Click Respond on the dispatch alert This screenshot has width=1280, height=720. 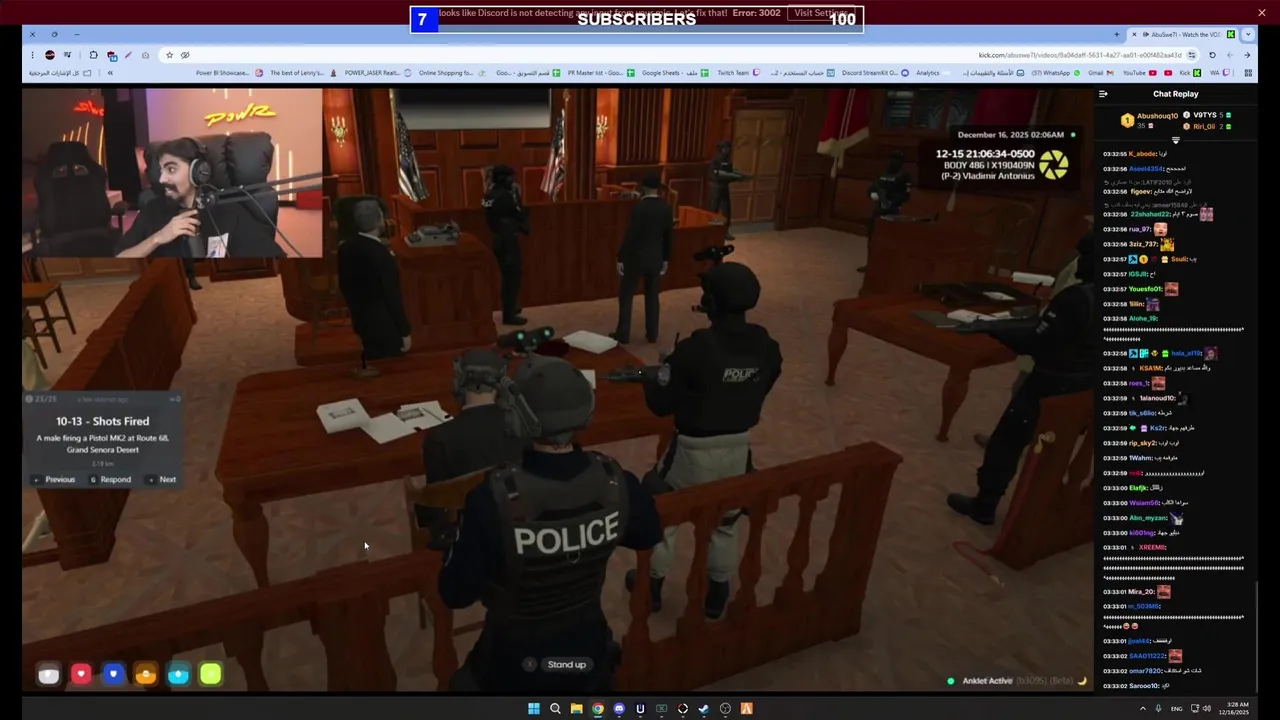point(110,479)
